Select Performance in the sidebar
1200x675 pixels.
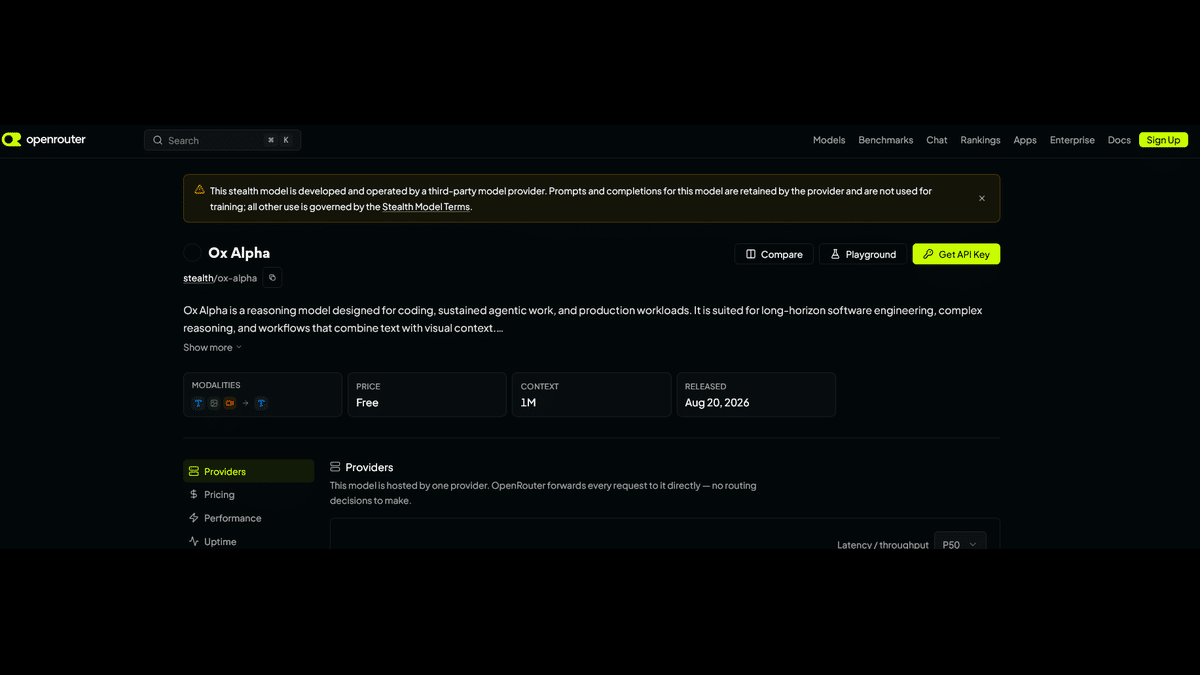pos(248,518)
